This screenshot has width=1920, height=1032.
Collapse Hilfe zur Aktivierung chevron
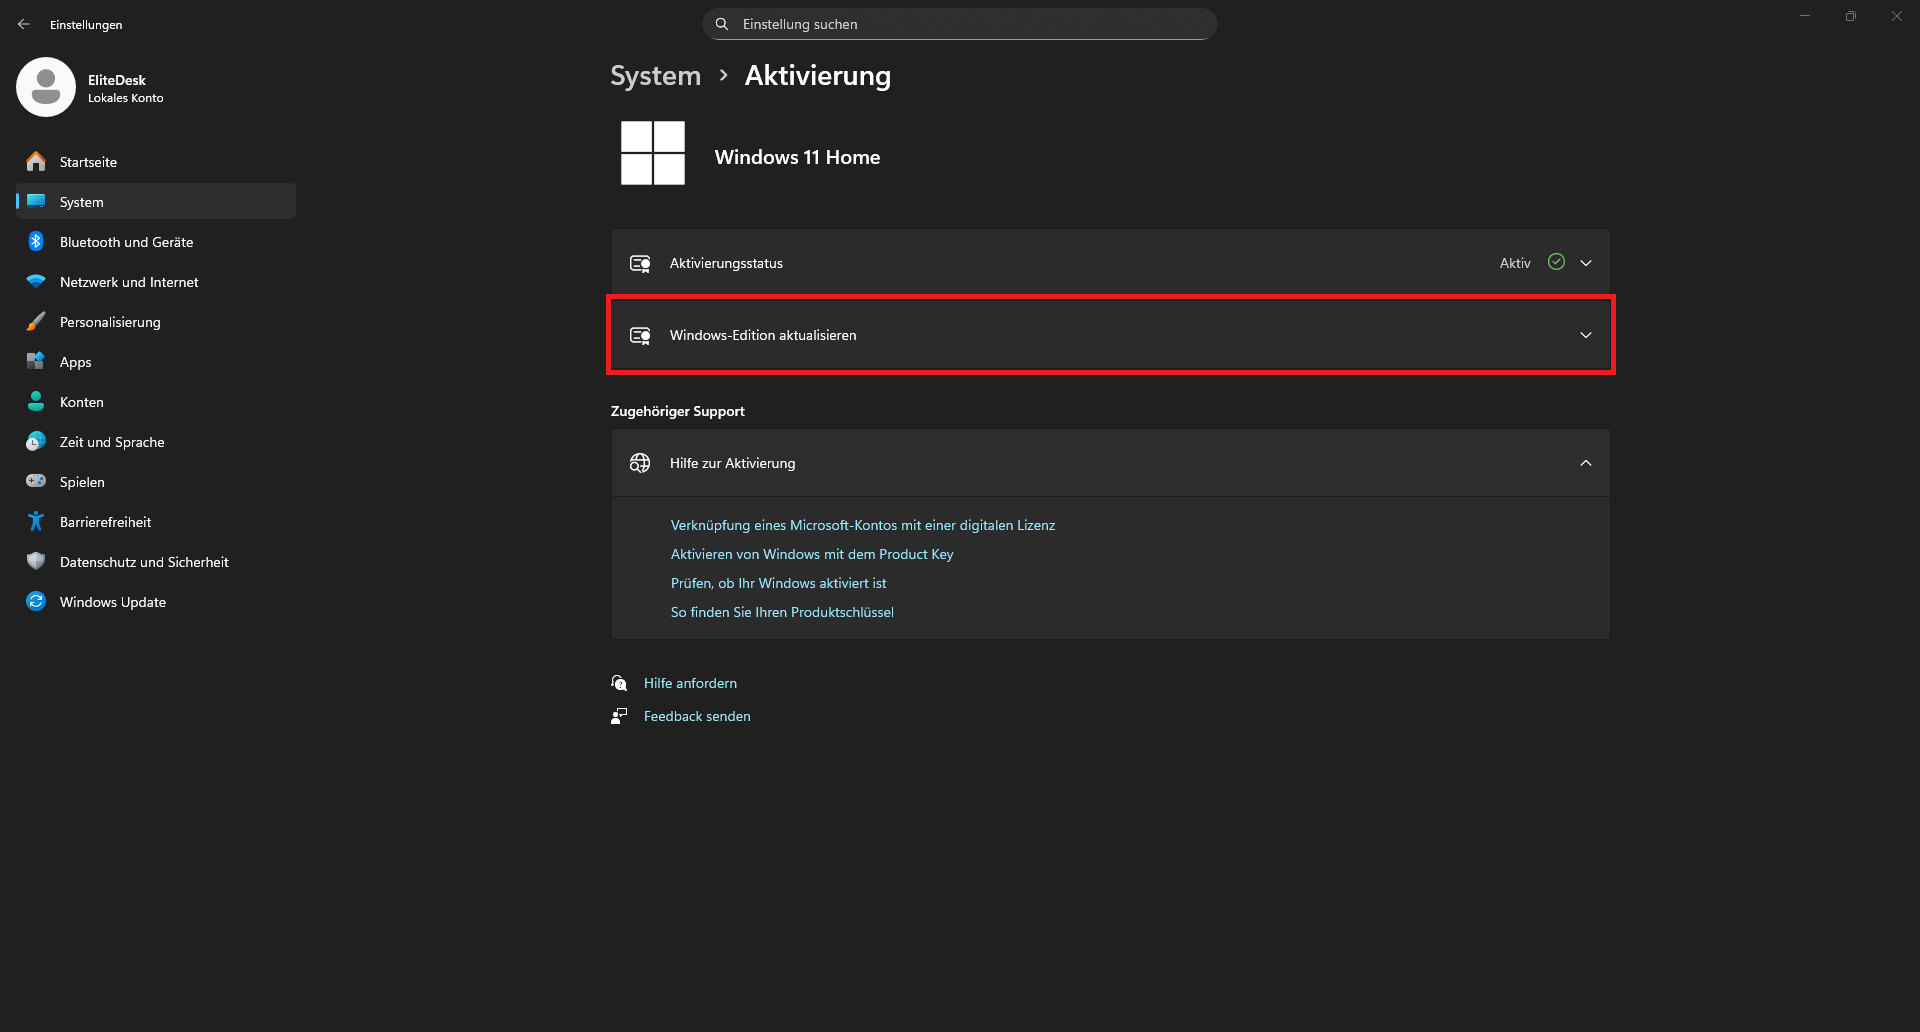(x=1586, y=463)
